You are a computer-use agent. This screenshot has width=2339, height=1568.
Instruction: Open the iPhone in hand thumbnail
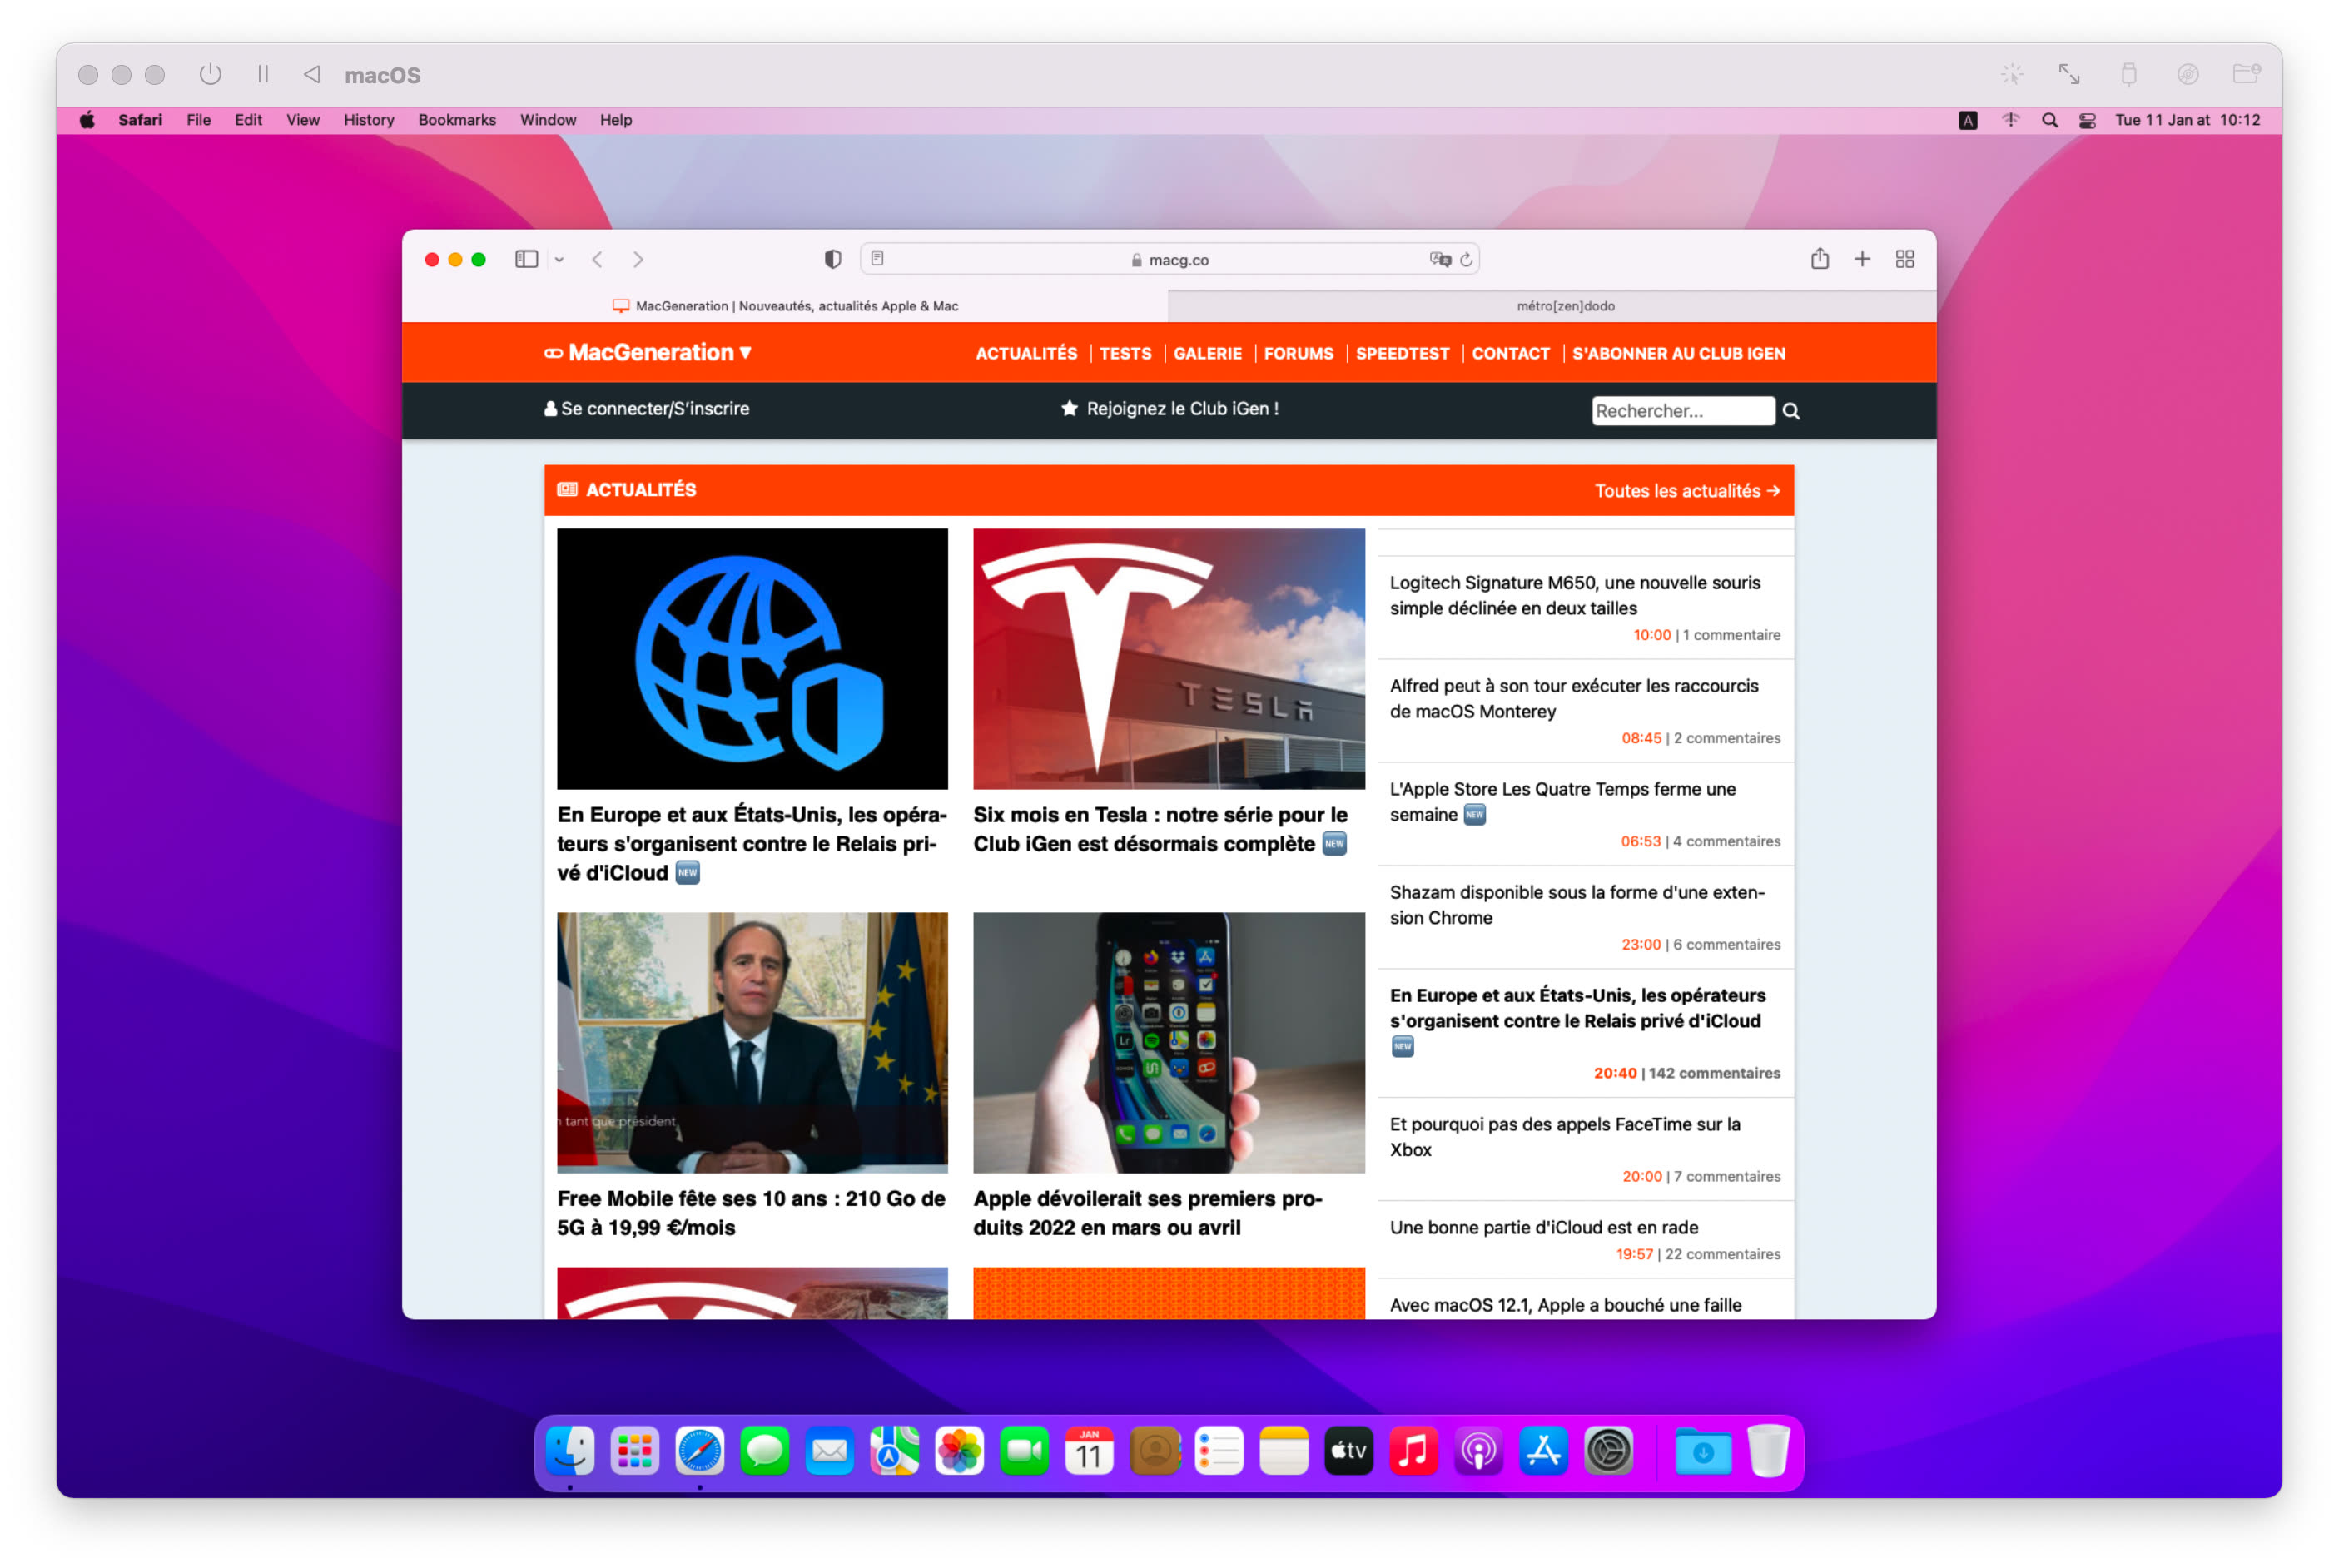coord(1168,1042)
